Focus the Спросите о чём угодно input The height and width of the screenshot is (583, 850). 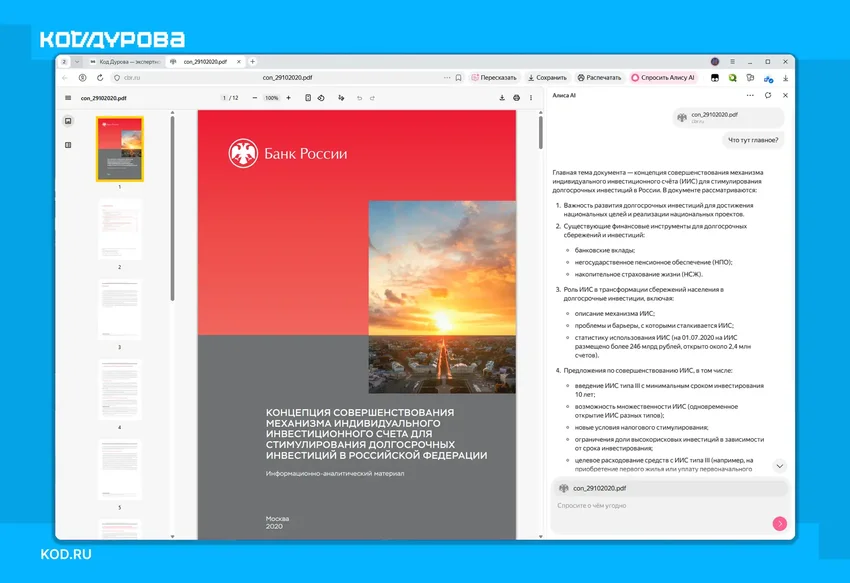661,505
